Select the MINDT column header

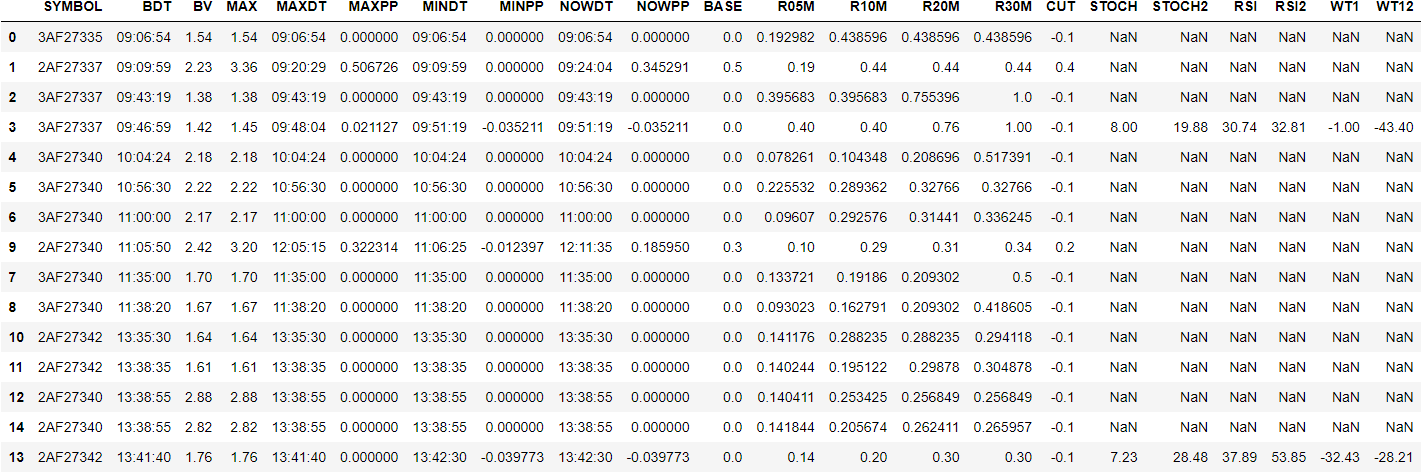pyautogui.click(x=445, y=7)
